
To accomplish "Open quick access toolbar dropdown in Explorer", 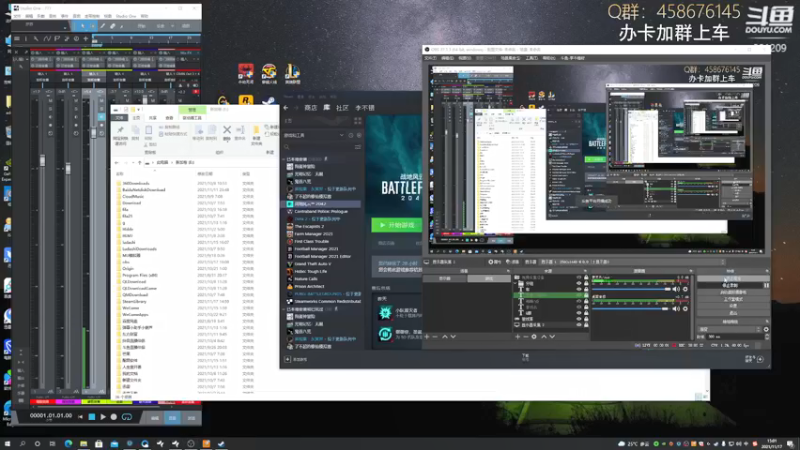I will [139, 109].
